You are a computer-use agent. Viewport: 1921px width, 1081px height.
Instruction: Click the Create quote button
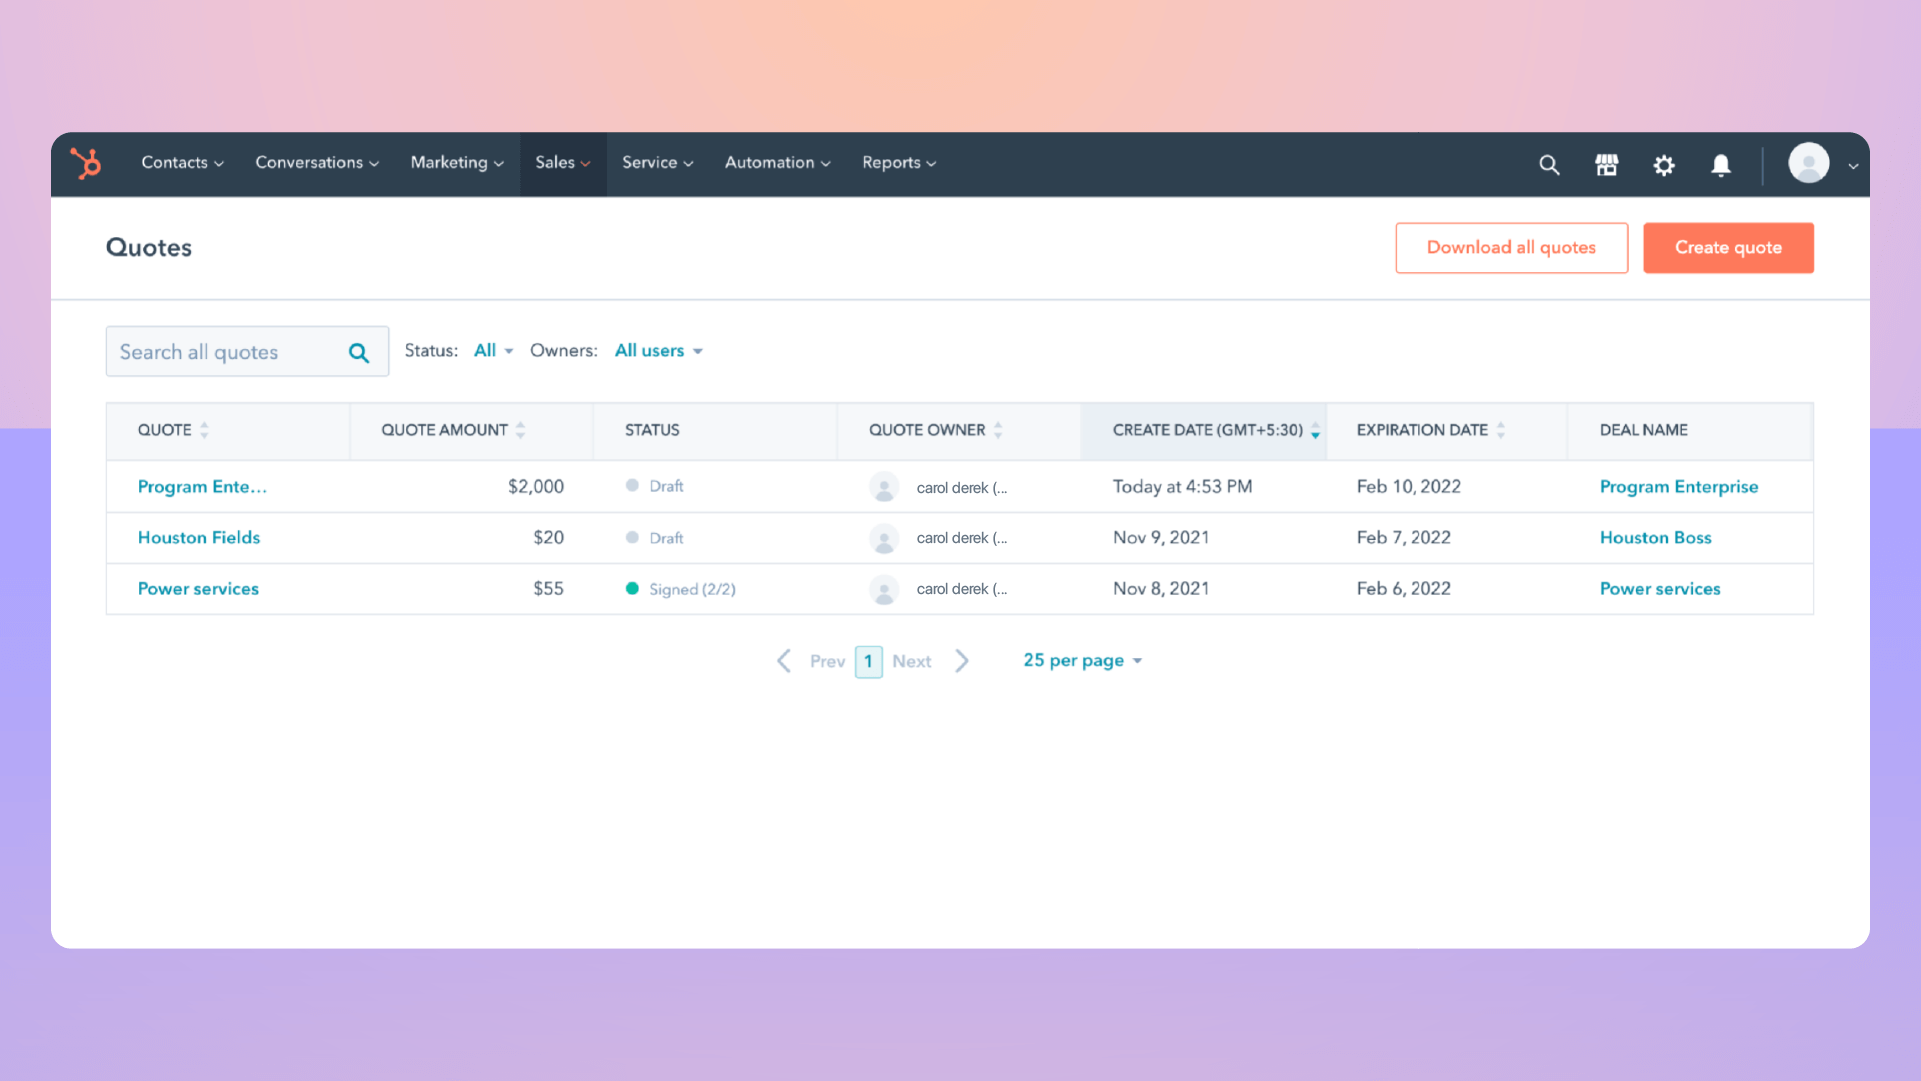coord(1728,248)
